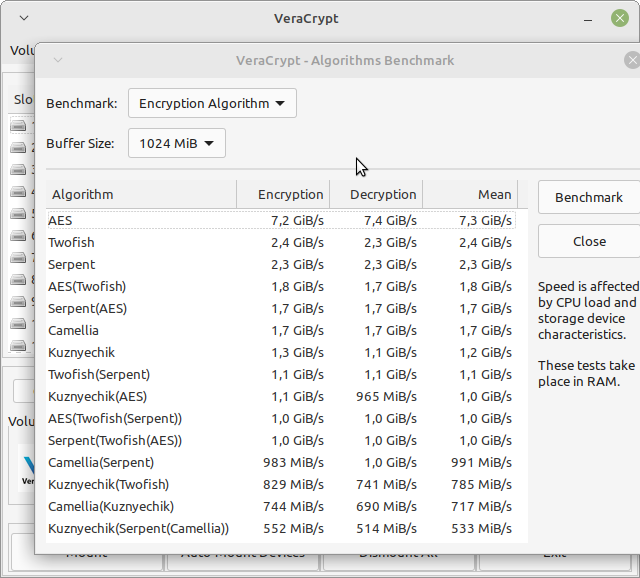Screen dimensions: 640x578
Task: Click the first drive slot icon in VeraCrypt main window
Action: click(x=18, y=126)
